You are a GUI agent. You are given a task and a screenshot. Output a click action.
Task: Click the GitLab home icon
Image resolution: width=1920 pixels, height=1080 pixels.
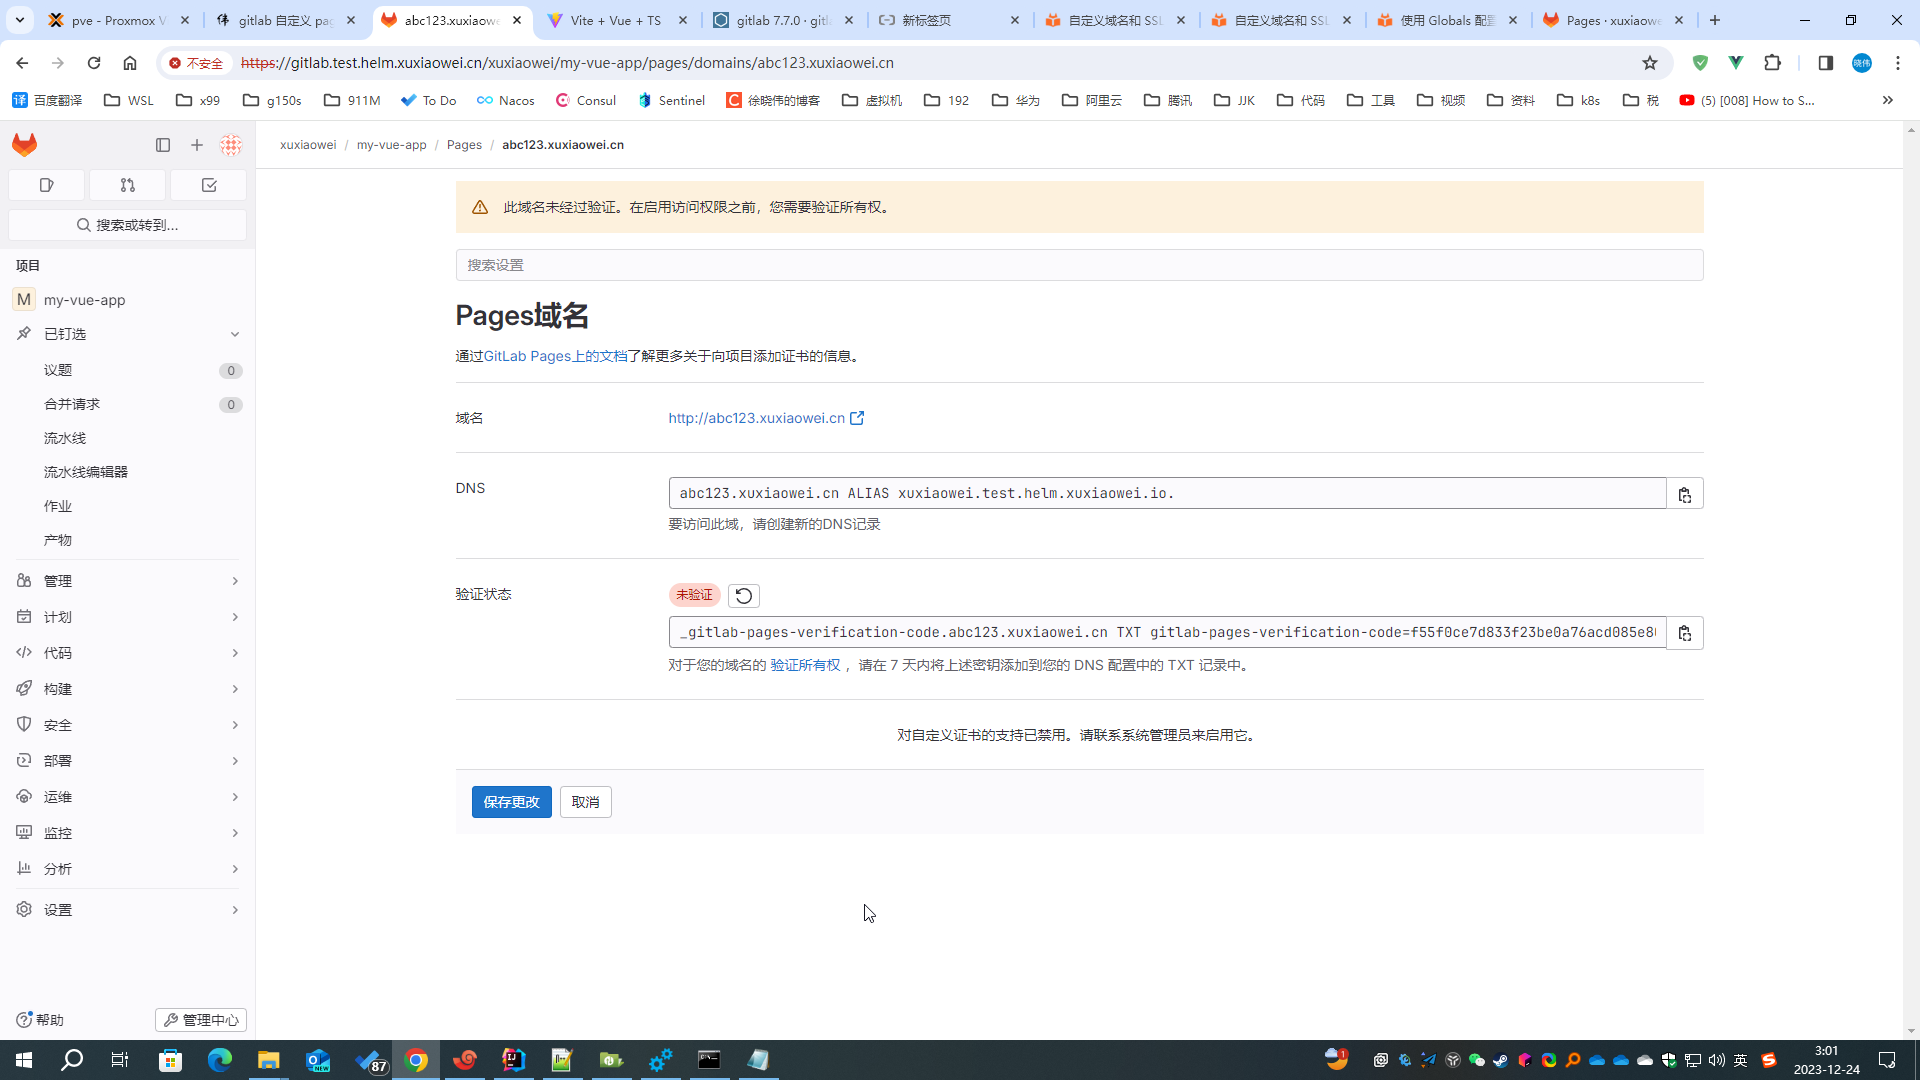[x=24, y=144]
